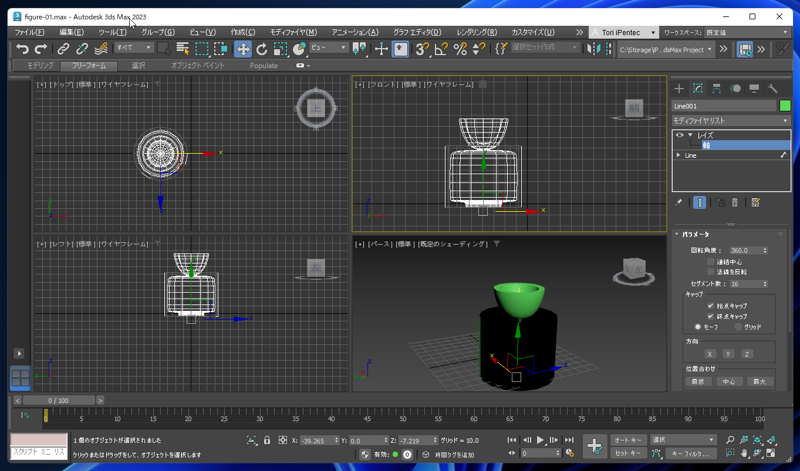Uncheck the 始点キャップ checkbox
Viewport: 800px width, 471px height.
coord(710,306)
